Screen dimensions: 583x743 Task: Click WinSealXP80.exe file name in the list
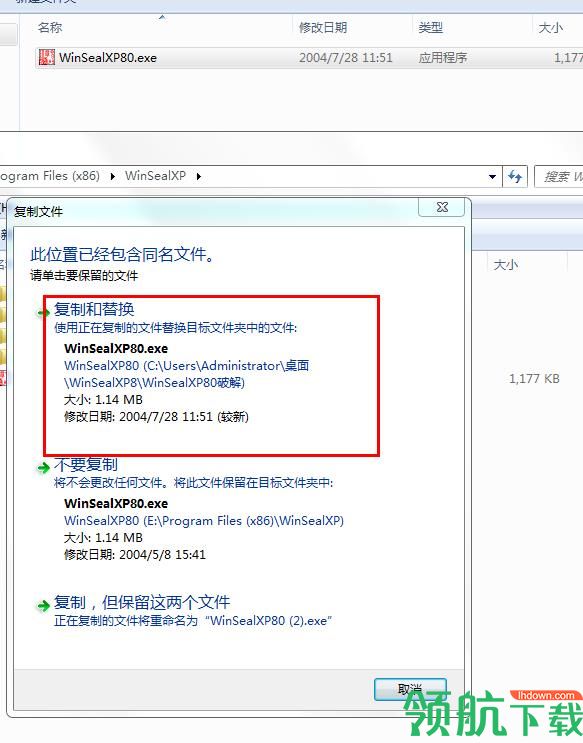pyautogui.click(x=108, y=58)
